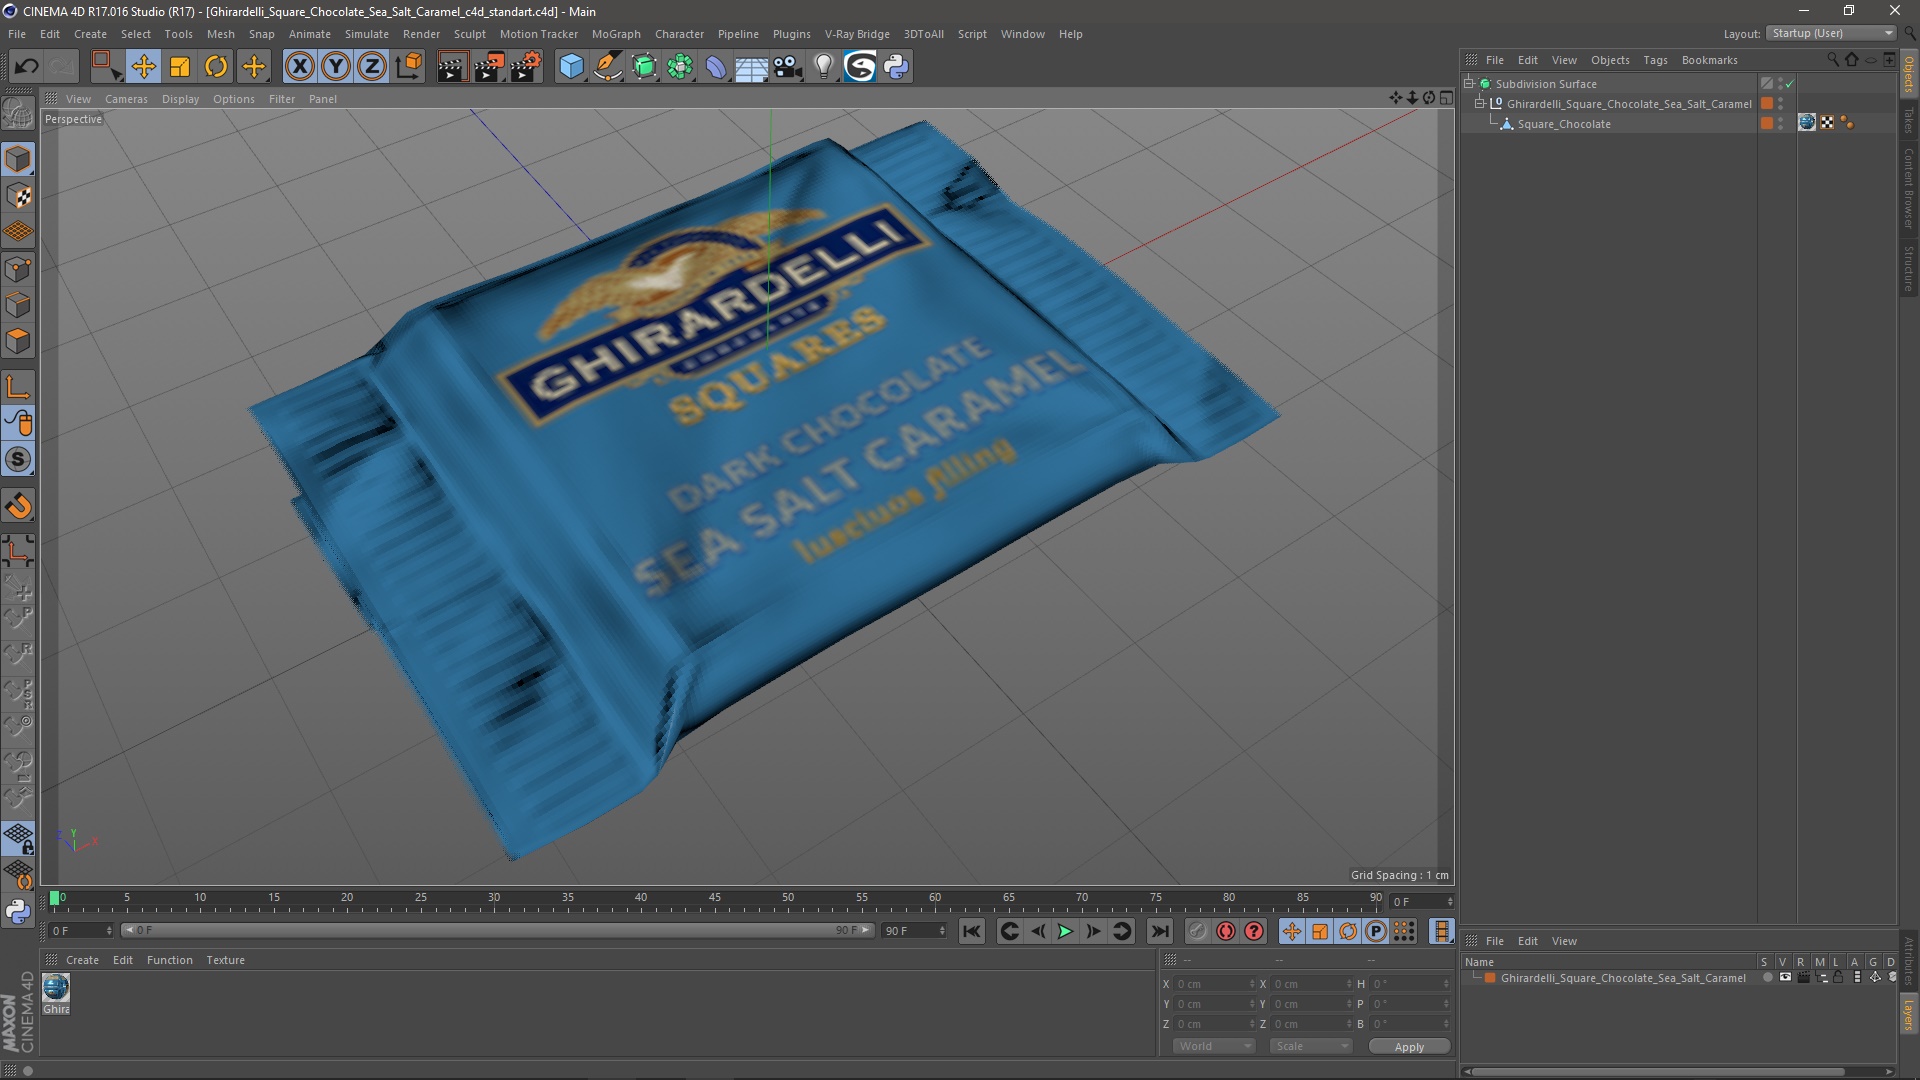Screen dimensions: 1920x1080
Task: Select the Scale tool
Action: point(180,66)
